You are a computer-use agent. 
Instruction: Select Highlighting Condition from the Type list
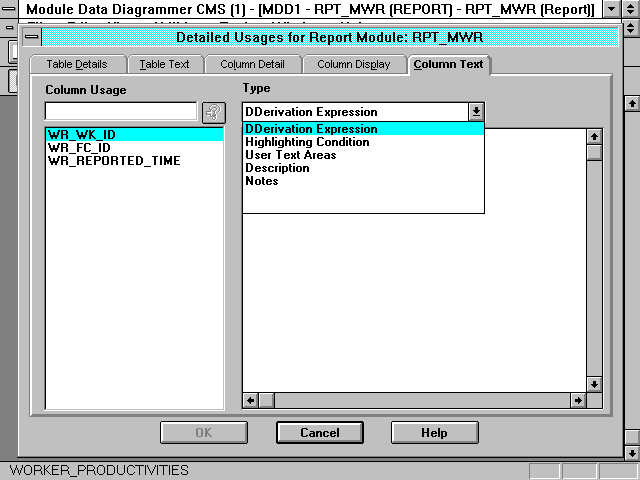tap(307, 142)
